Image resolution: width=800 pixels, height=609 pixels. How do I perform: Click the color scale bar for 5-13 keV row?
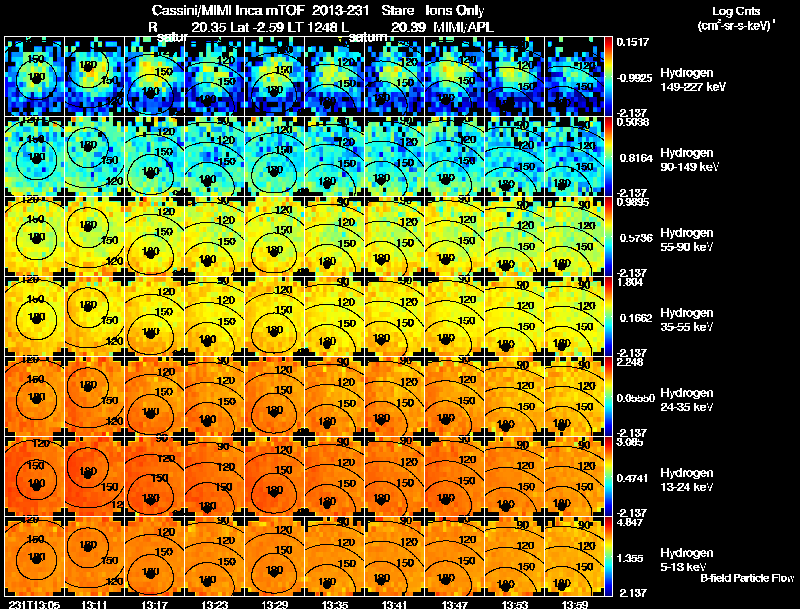pyautogui.click(x=608, y=556)
